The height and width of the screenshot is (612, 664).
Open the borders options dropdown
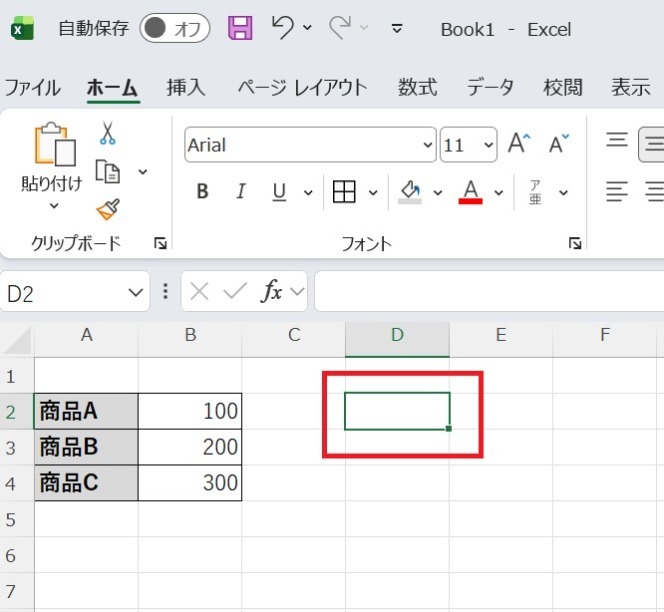point(373,193)
